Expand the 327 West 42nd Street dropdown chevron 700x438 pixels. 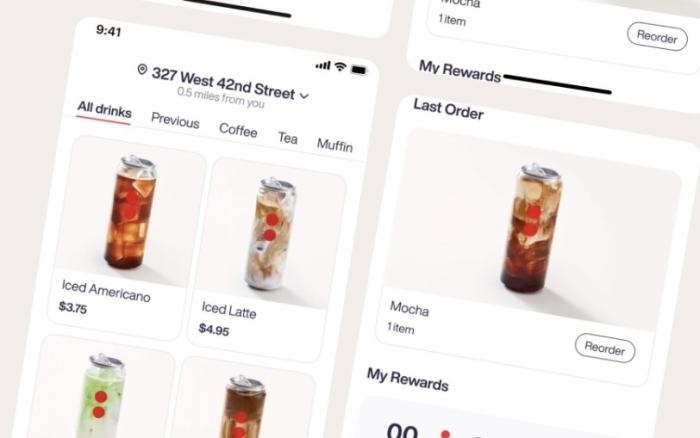coord(304,96)
